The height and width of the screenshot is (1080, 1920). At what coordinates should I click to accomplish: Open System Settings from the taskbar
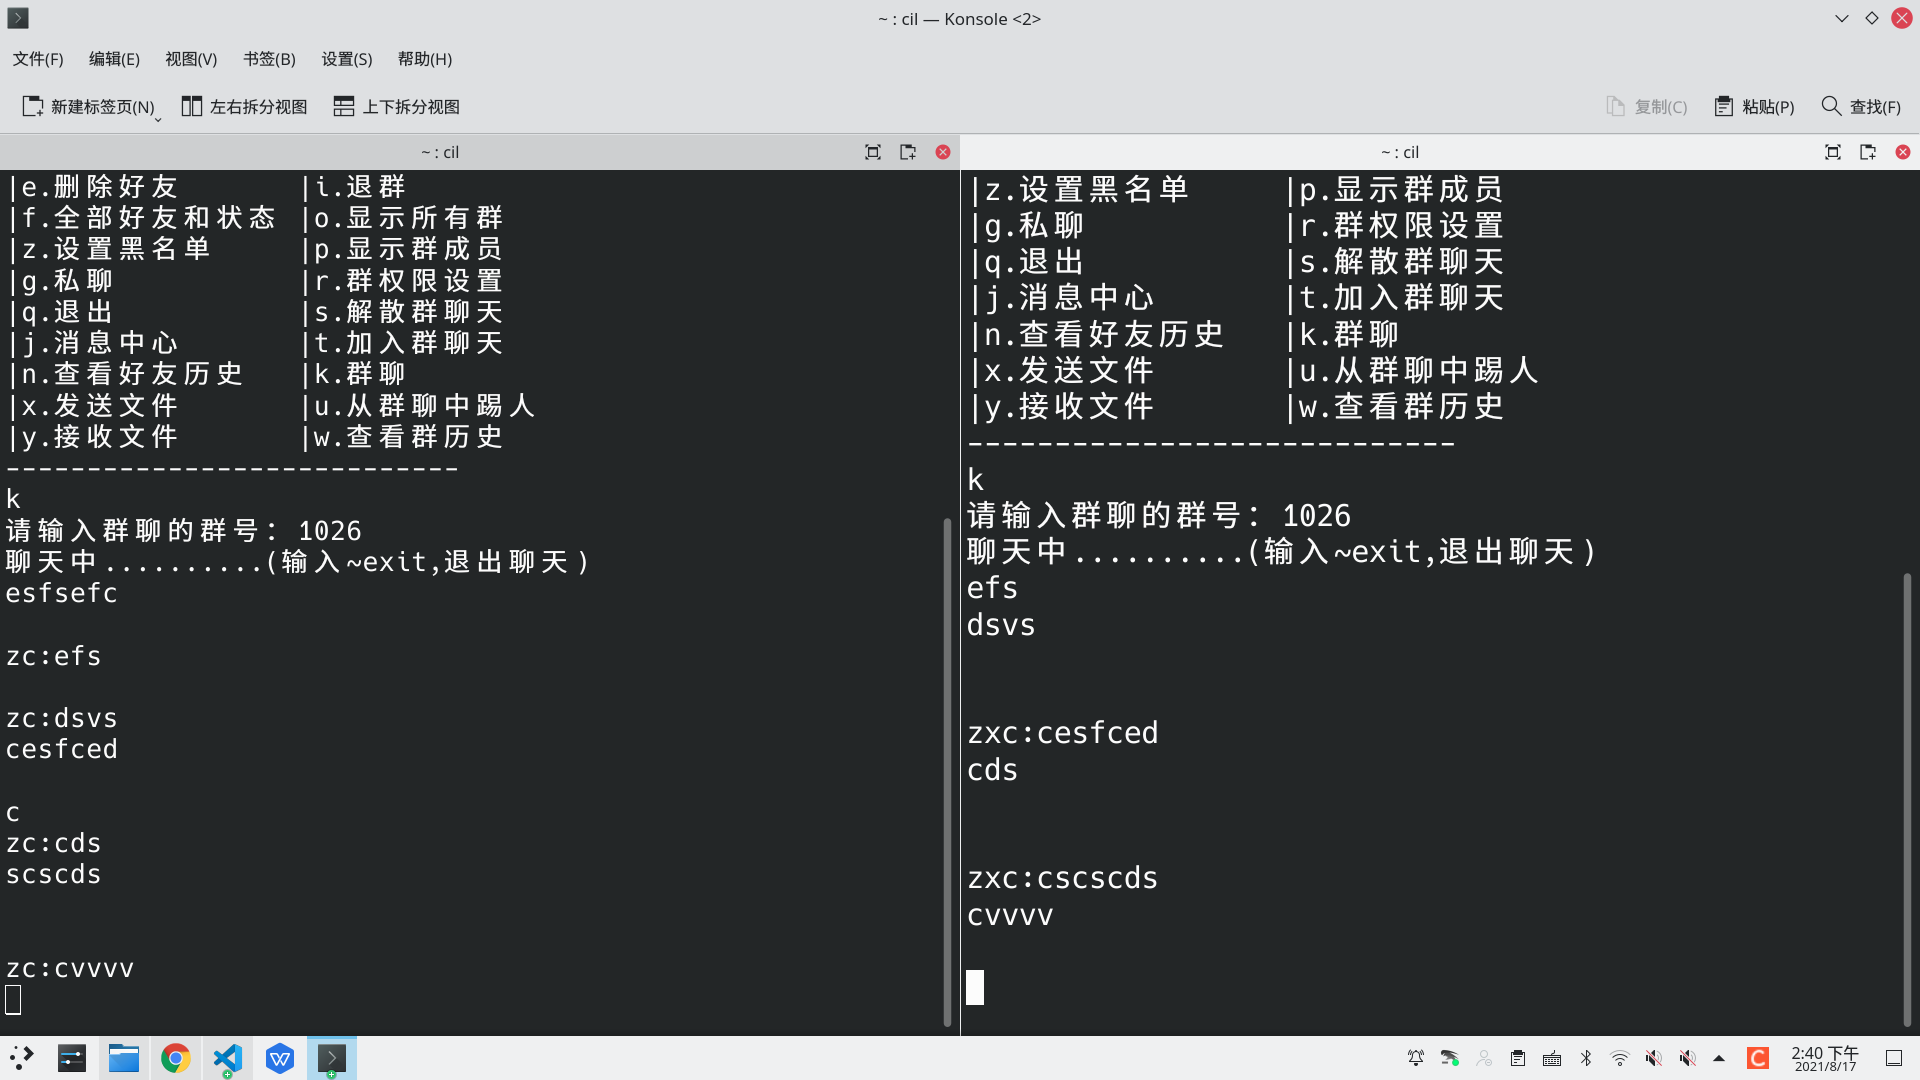click(x=72, y=1058)
